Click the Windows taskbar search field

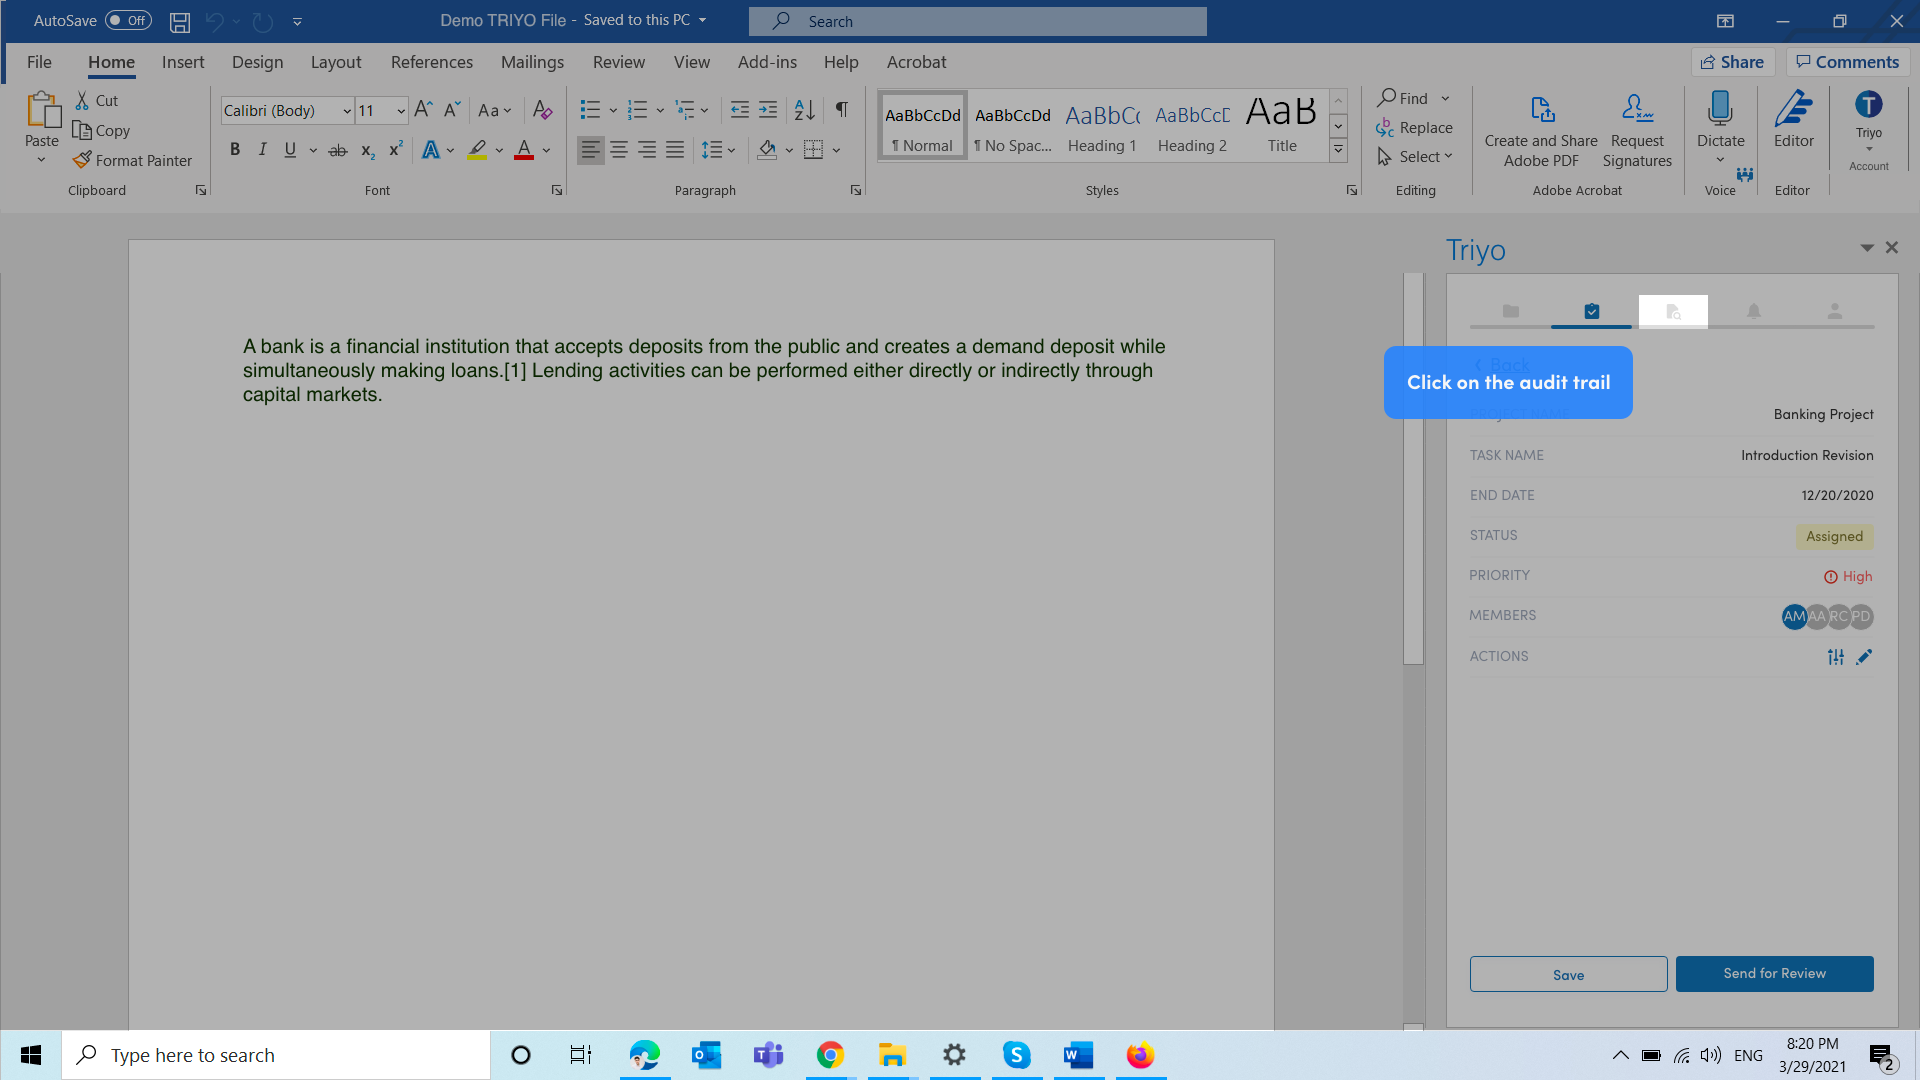coord(276,1055)
